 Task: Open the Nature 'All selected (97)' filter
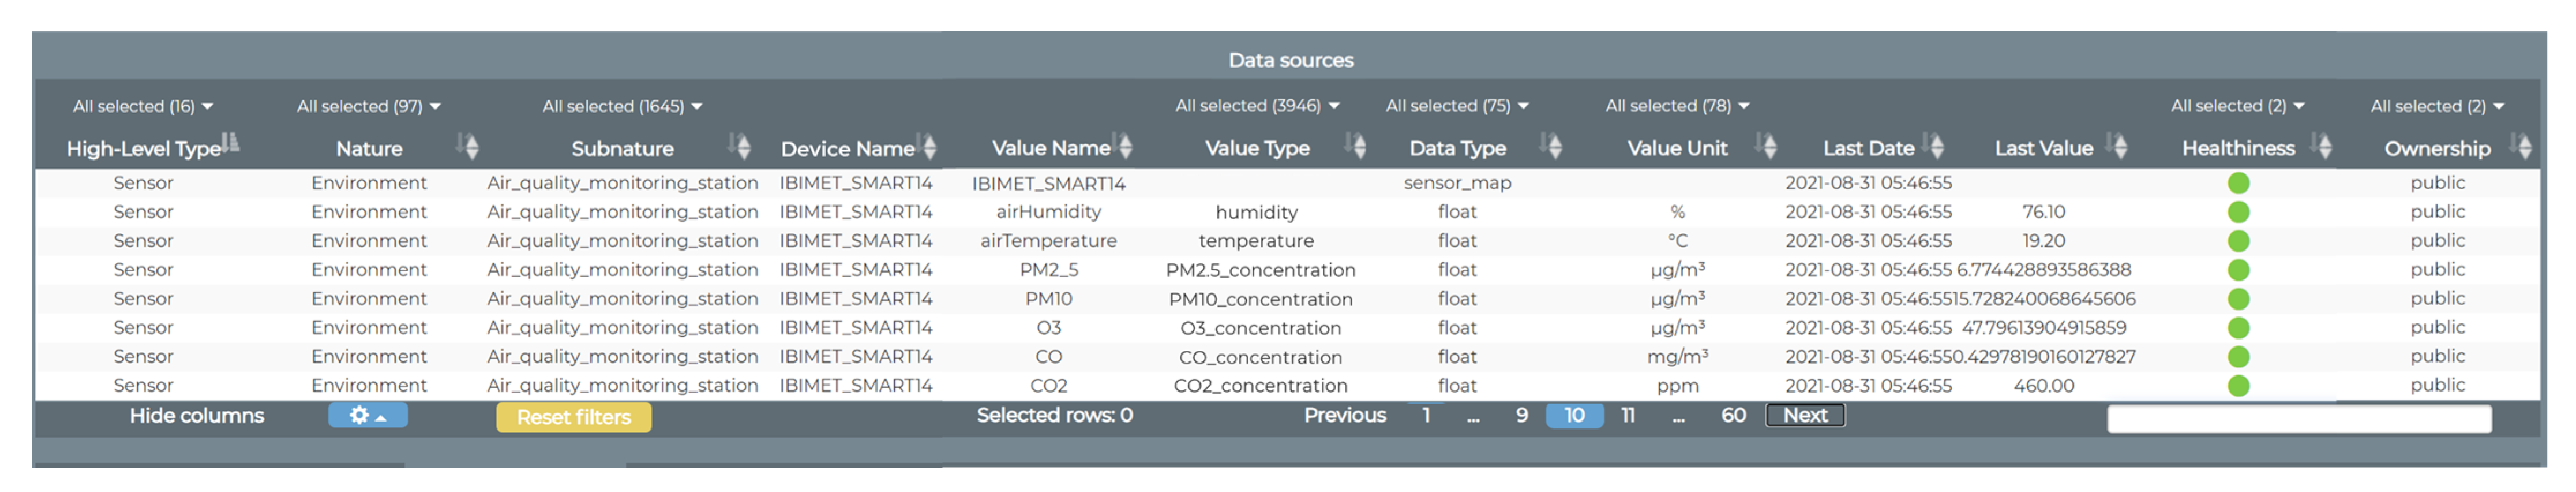coord(368,106)
